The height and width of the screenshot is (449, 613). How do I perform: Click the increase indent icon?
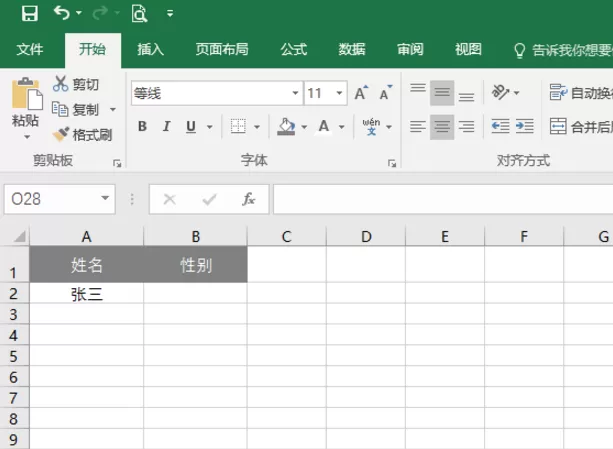tap(525, 126)
